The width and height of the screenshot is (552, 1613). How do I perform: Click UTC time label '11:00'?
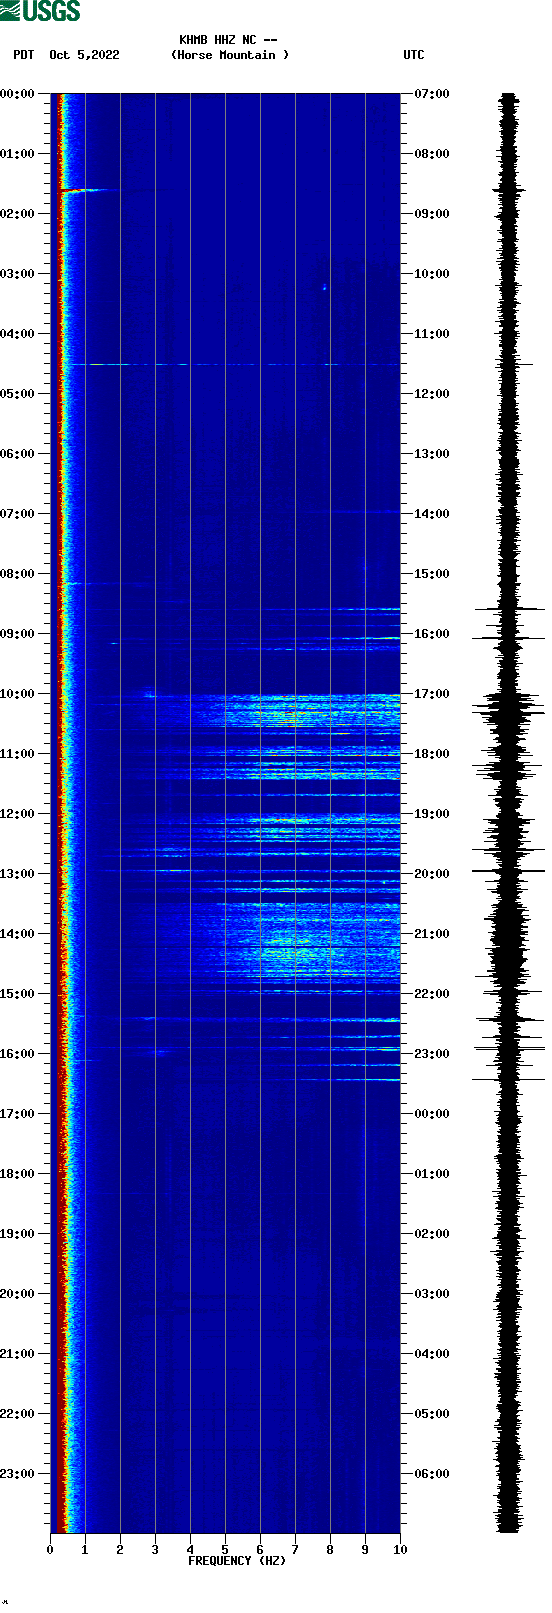point(432,334)
